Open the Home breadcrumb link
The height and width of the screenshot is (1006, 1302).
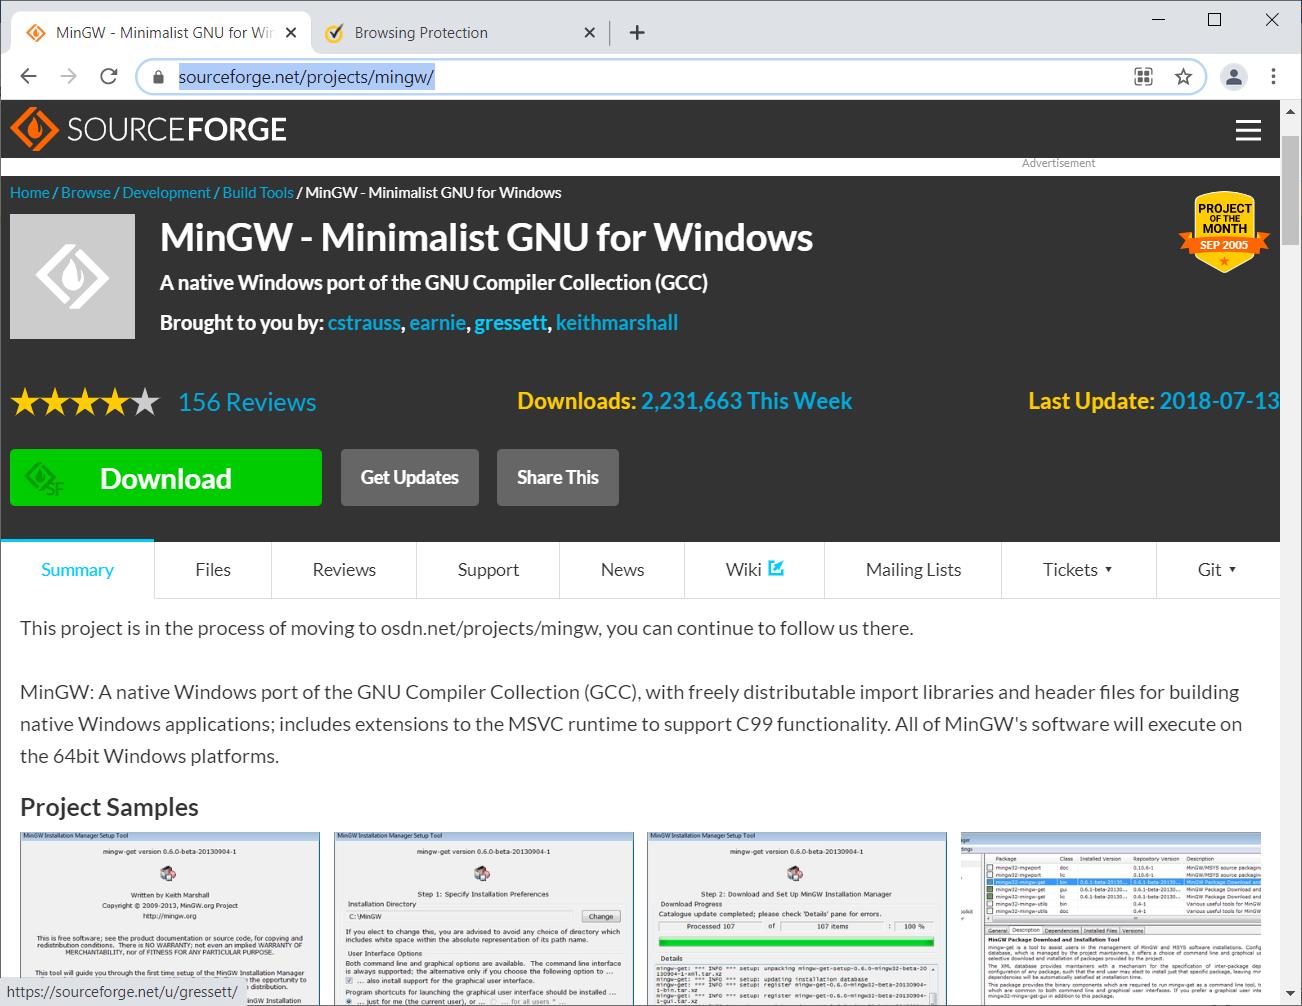coord(30,193)
